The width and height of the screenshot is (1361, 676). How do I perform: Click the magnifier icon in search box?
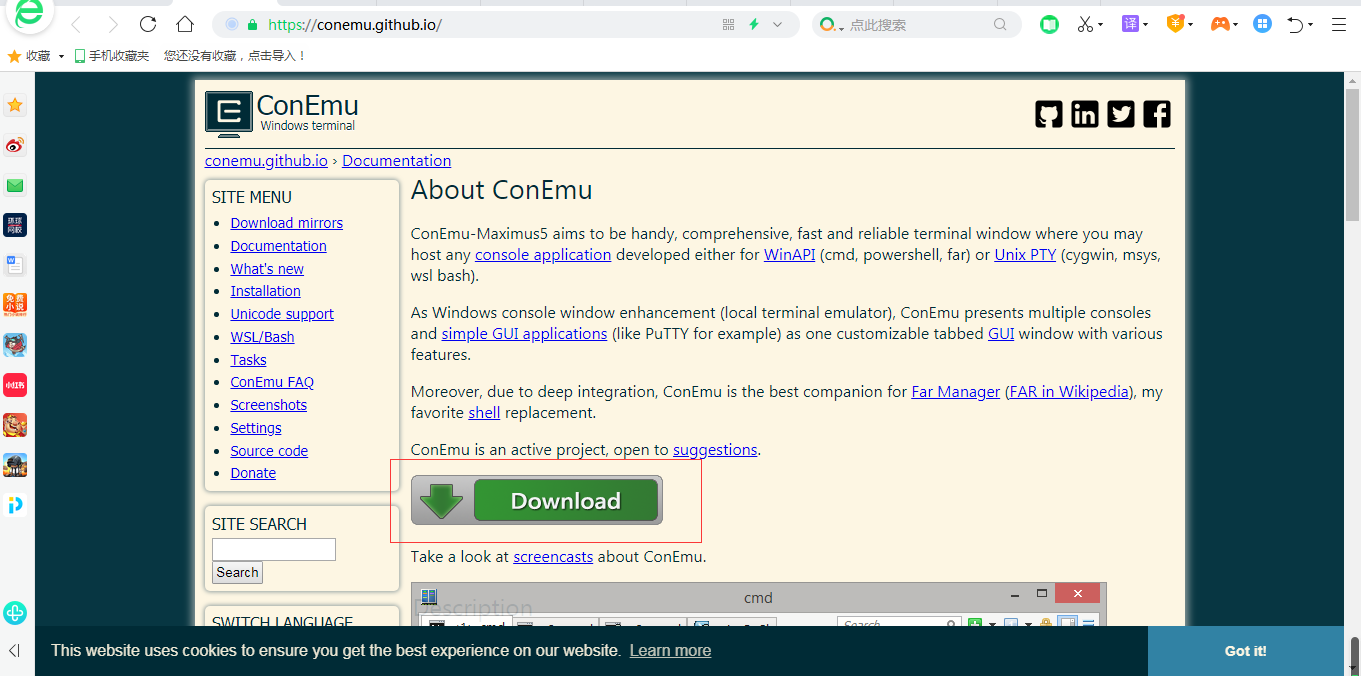(x=1000, y=25)
